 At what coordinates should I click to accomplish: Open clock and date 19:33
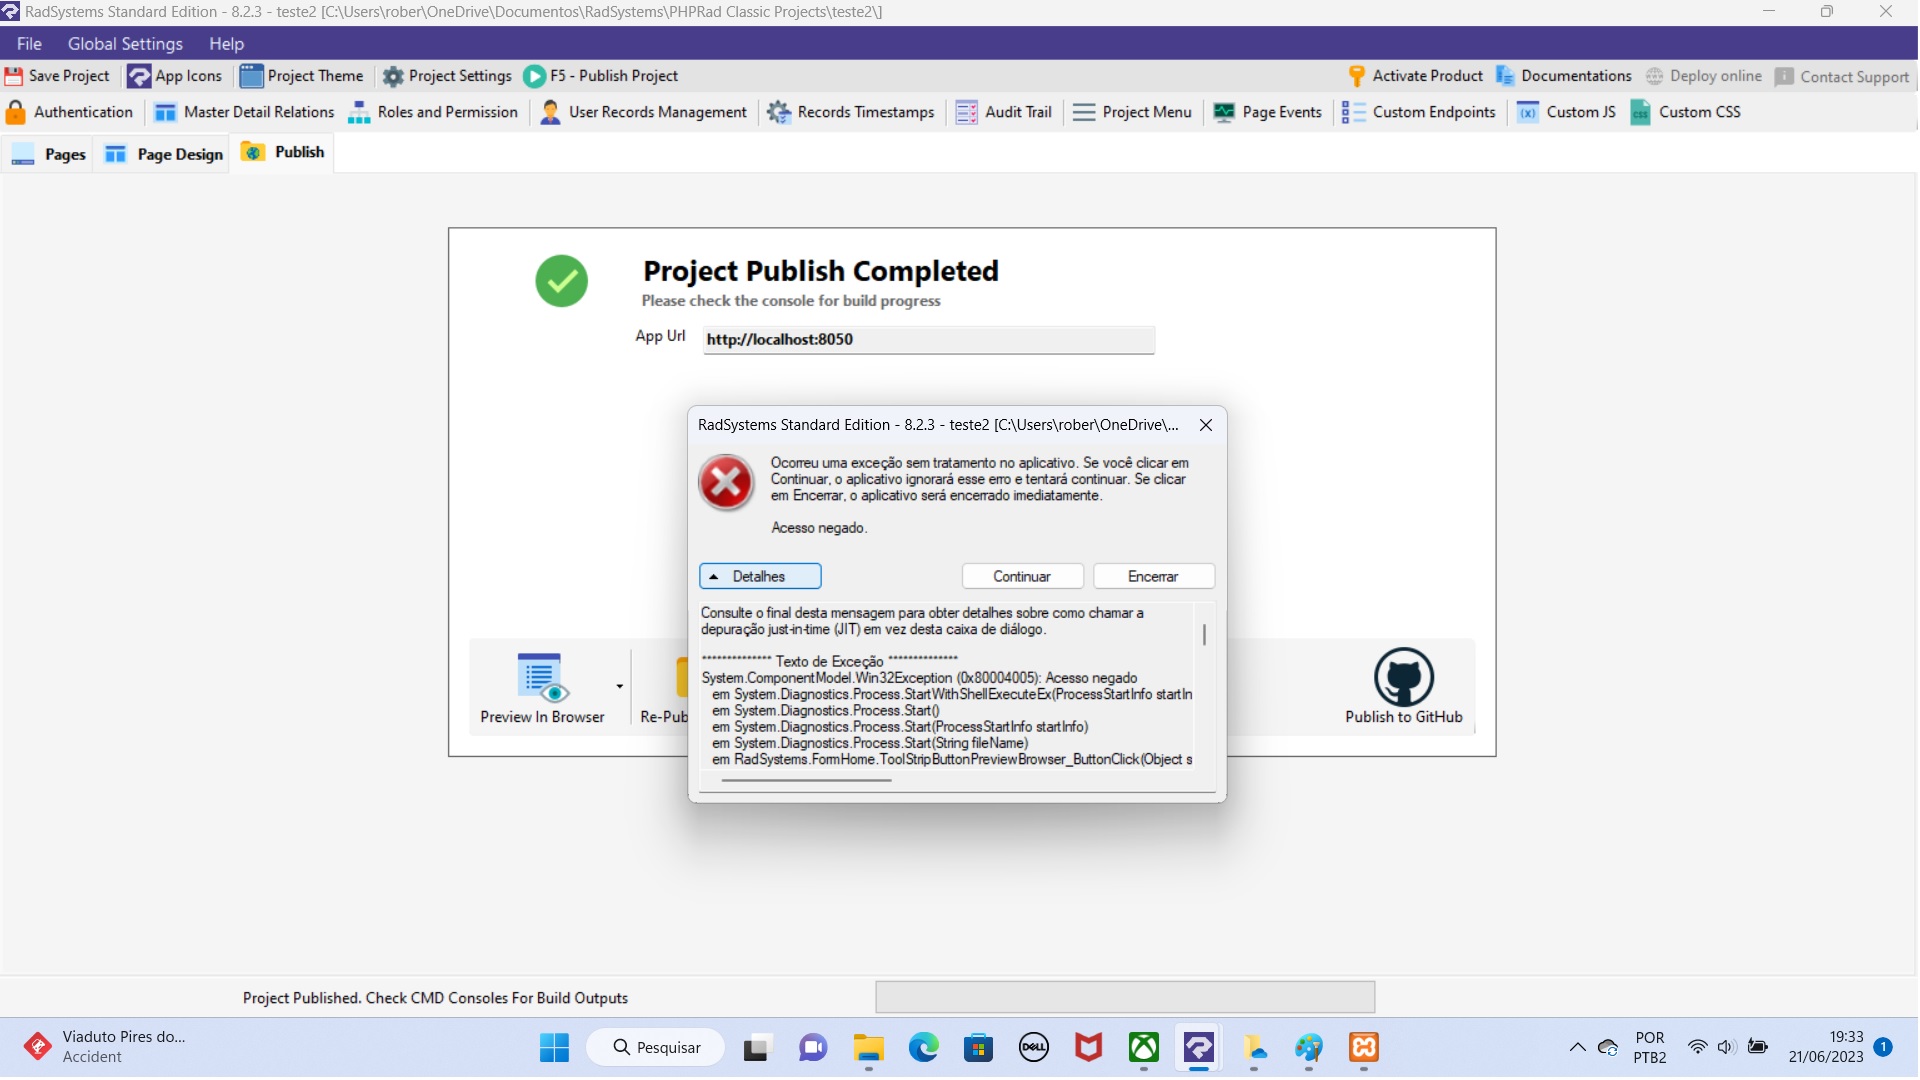tap(1826, 1048)
